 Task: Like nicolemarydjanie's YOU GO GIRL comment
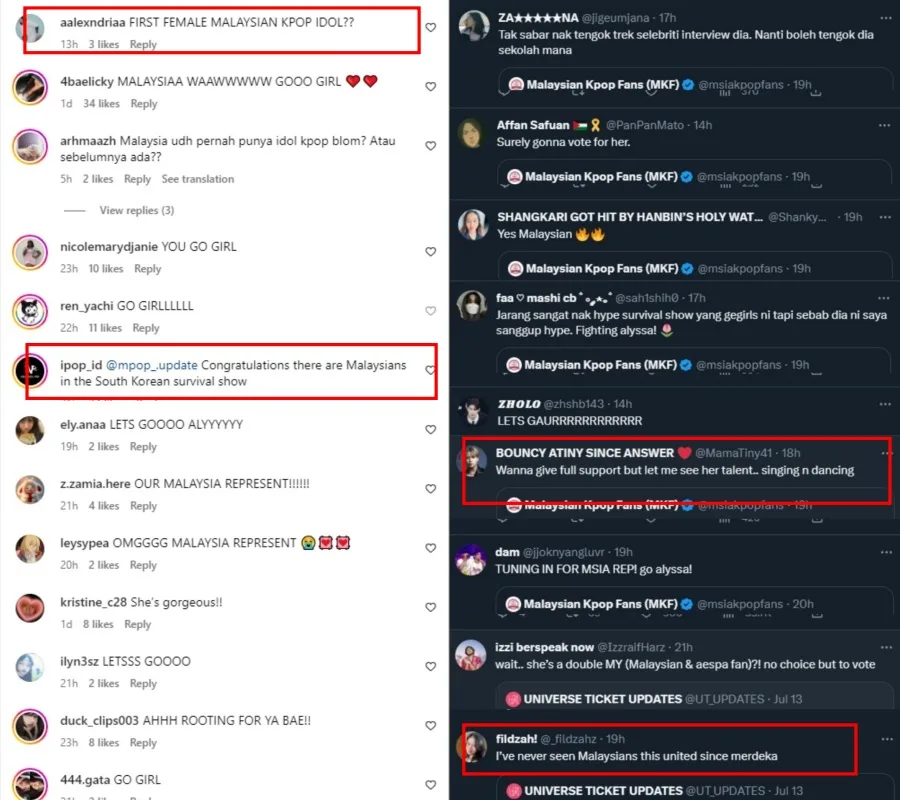pos(431,252)
